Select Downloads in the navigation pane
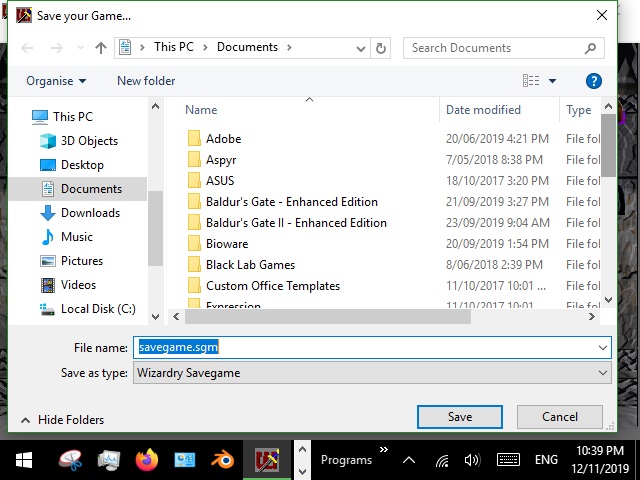The width and height of the screenshot is (640, 480). click(80, 213)
